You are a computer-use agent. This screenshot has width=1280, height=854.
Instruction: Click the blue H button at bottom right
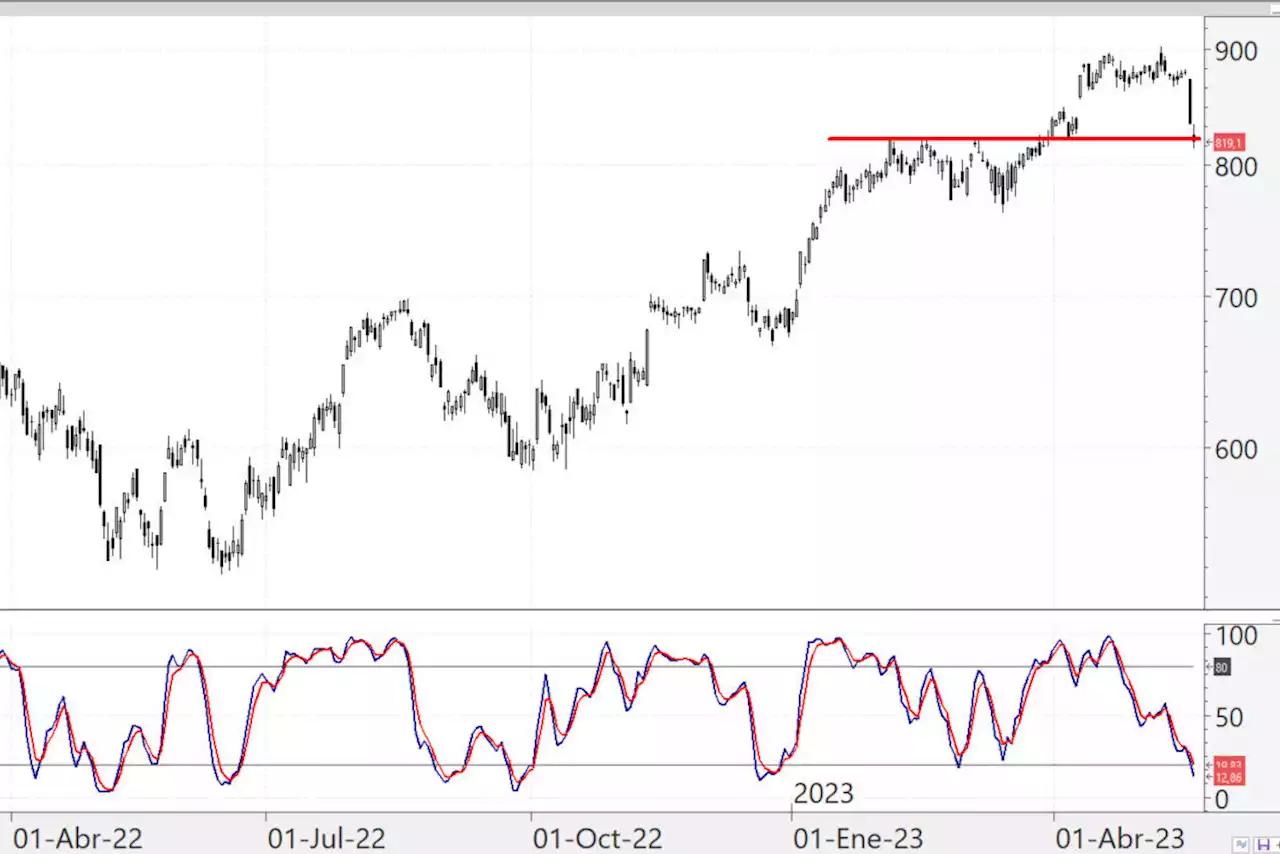(1263, 845)
